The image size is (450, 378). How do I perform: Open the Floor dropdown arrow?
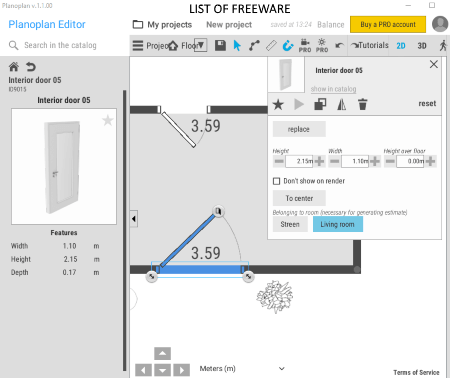(x=201, y=45)
